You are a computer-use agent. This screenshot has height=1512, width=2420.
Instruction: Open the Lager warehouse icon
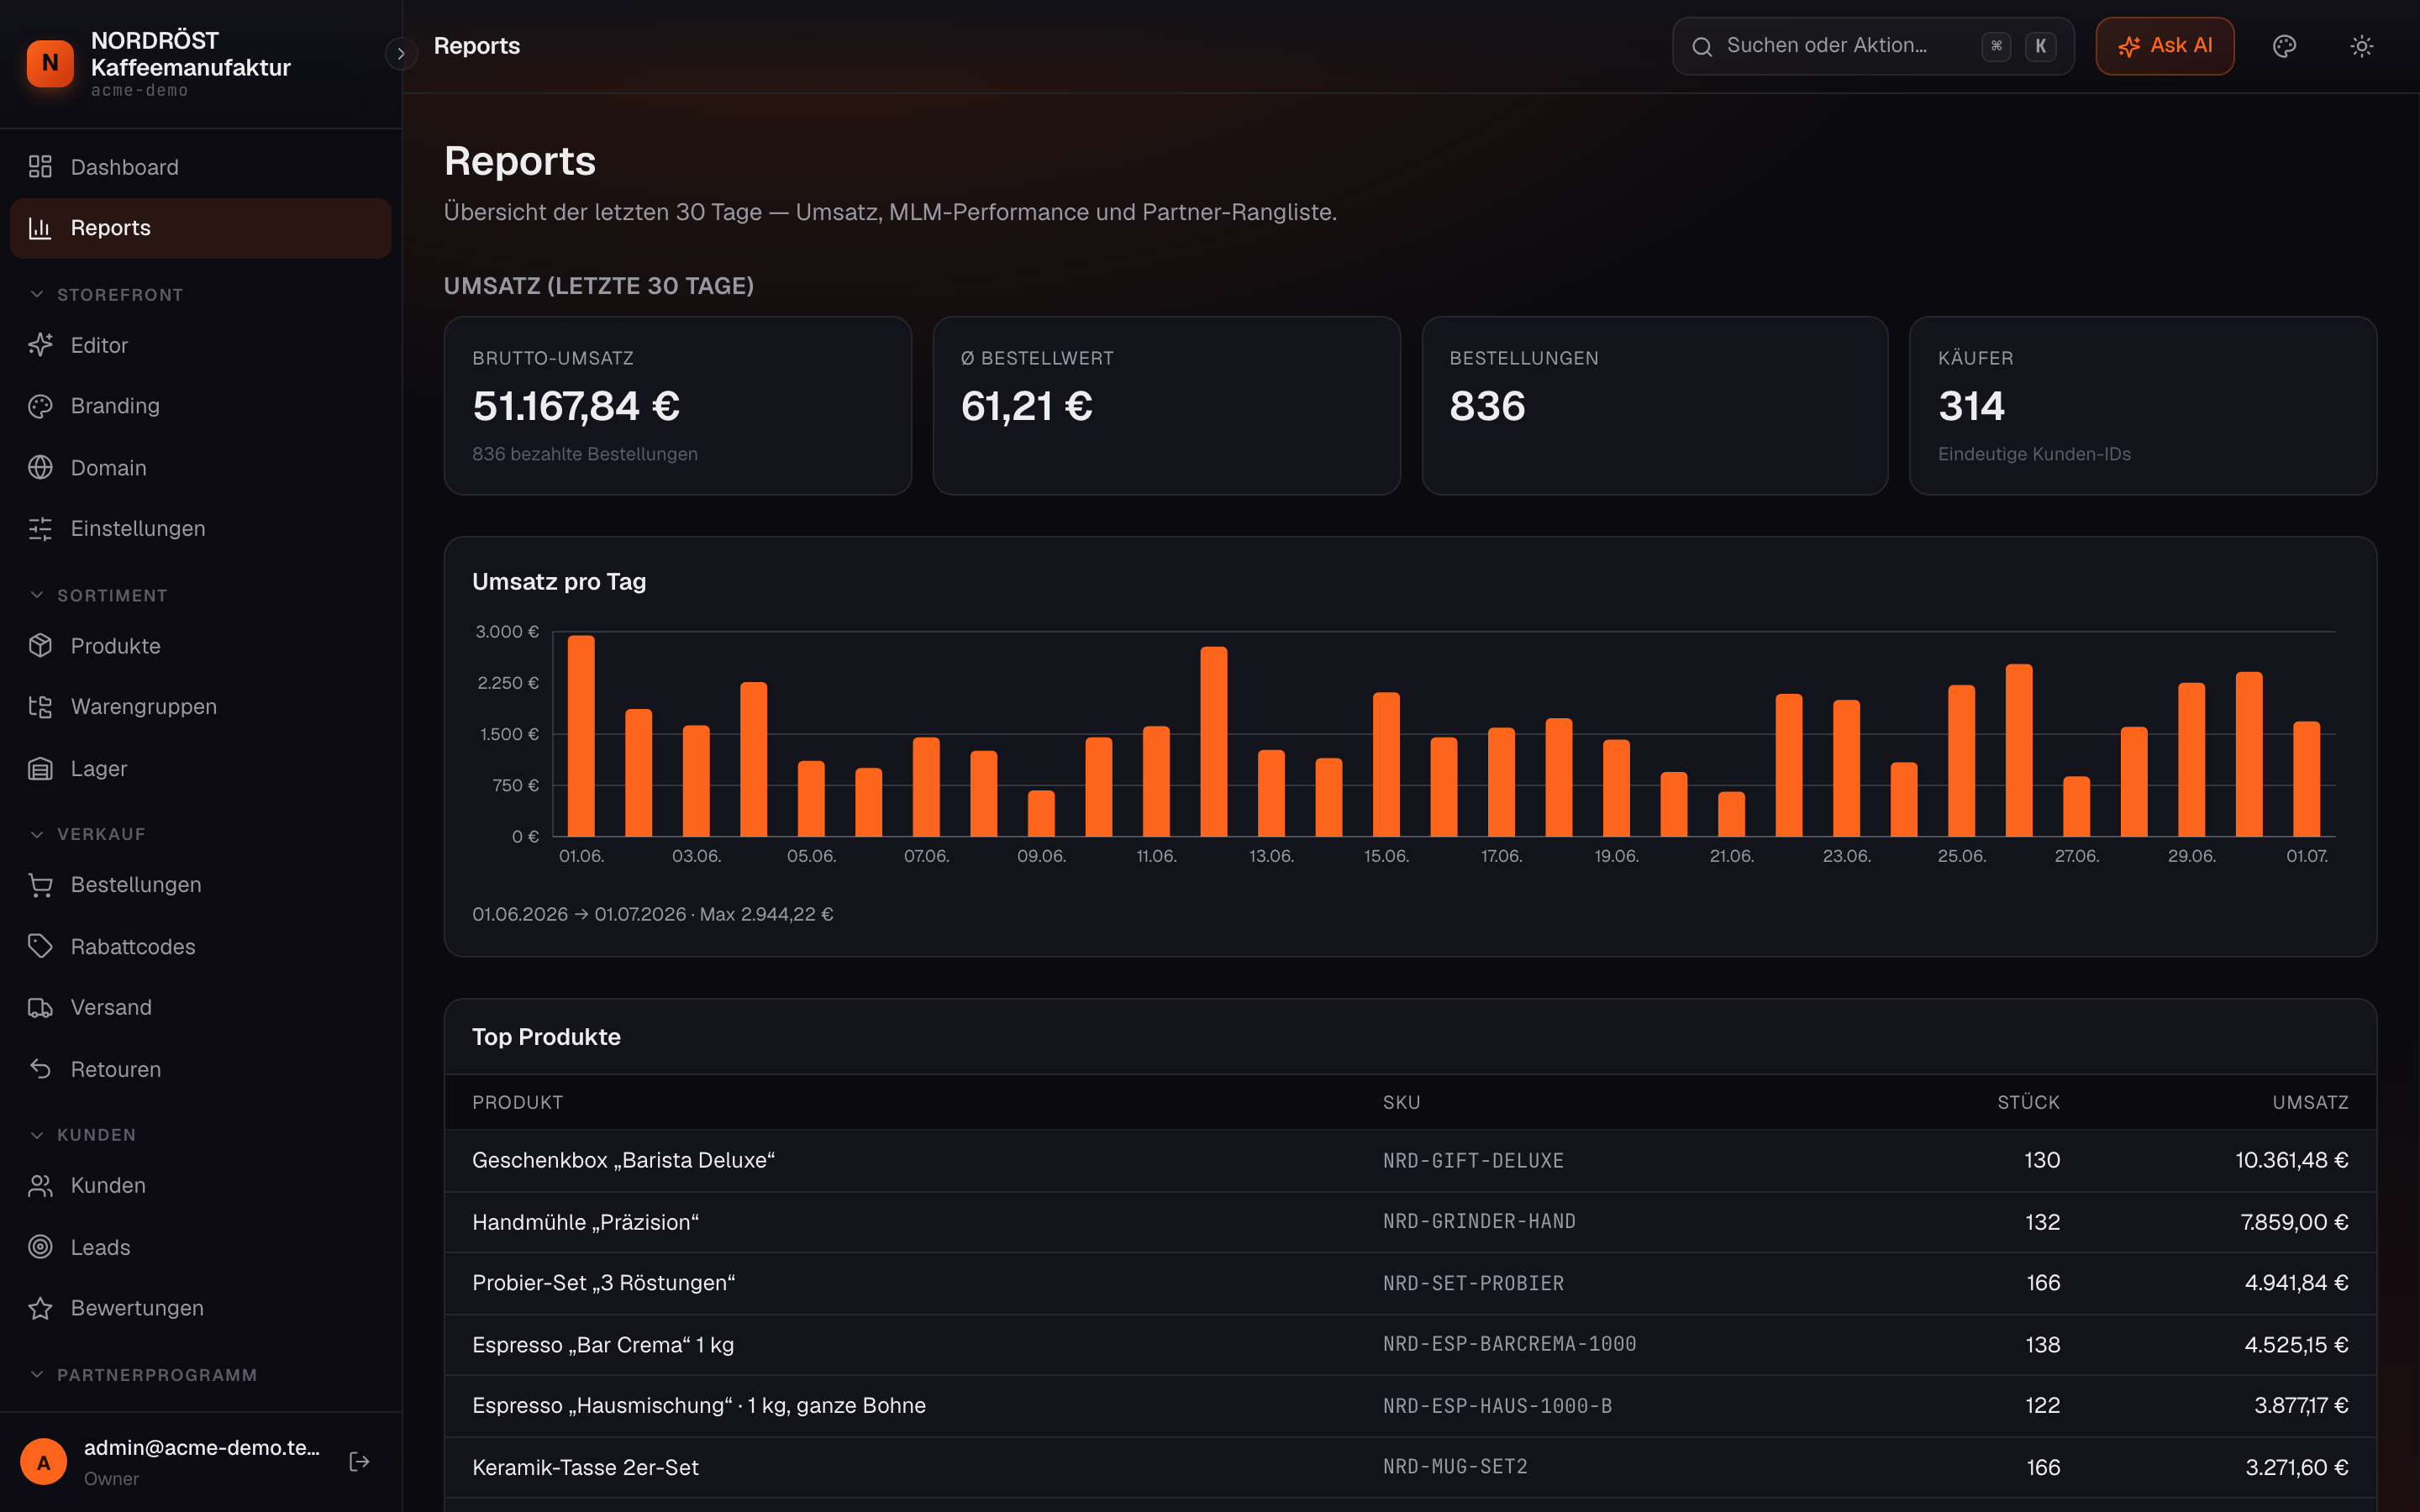[x=40, y=768]
